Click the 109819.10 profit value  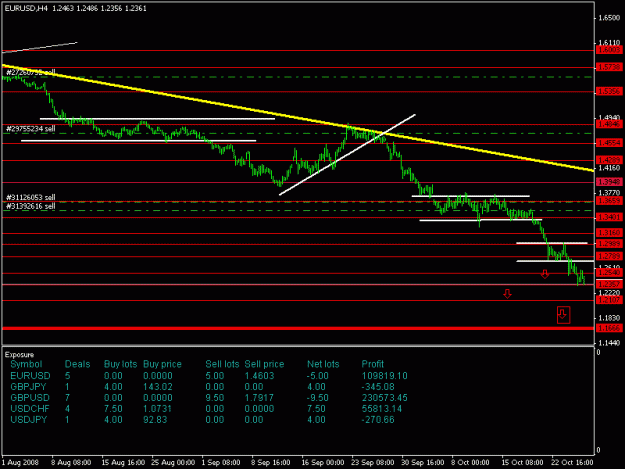pos(385,376)
